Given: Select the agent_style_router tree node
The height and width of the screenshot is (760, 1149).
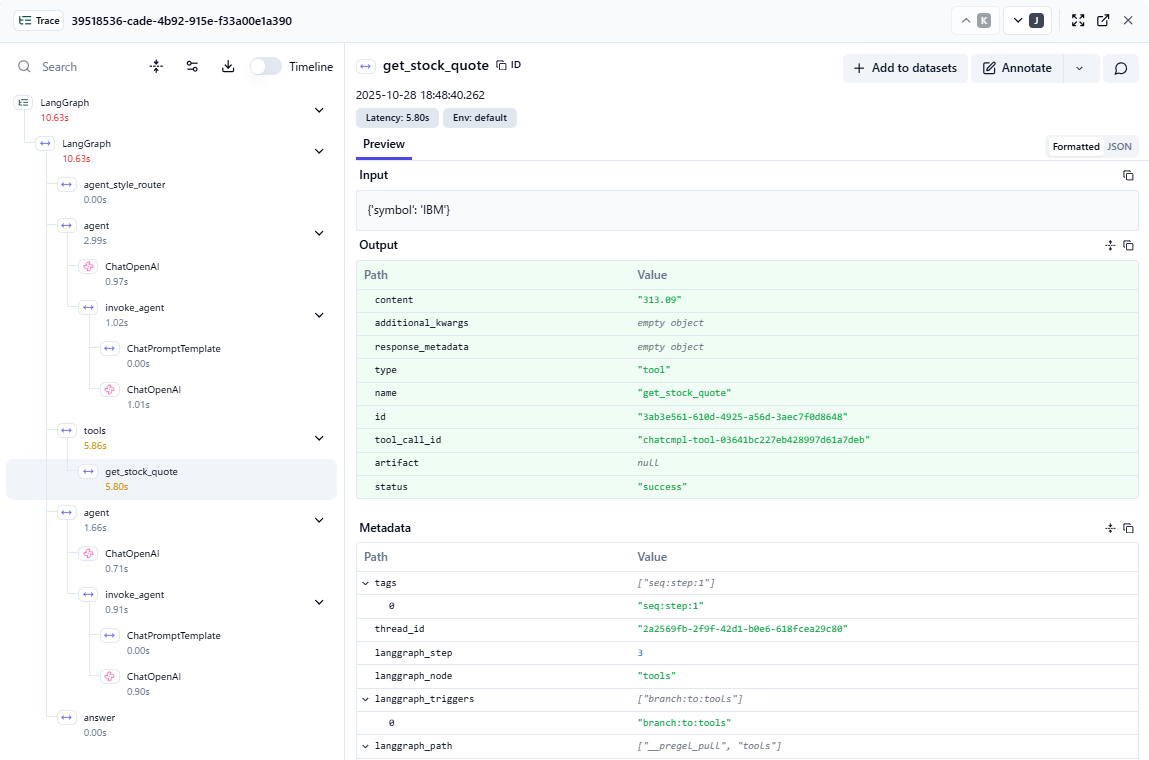Looking at the screenshot, I should pyautogui.click(x=124, y=185).
